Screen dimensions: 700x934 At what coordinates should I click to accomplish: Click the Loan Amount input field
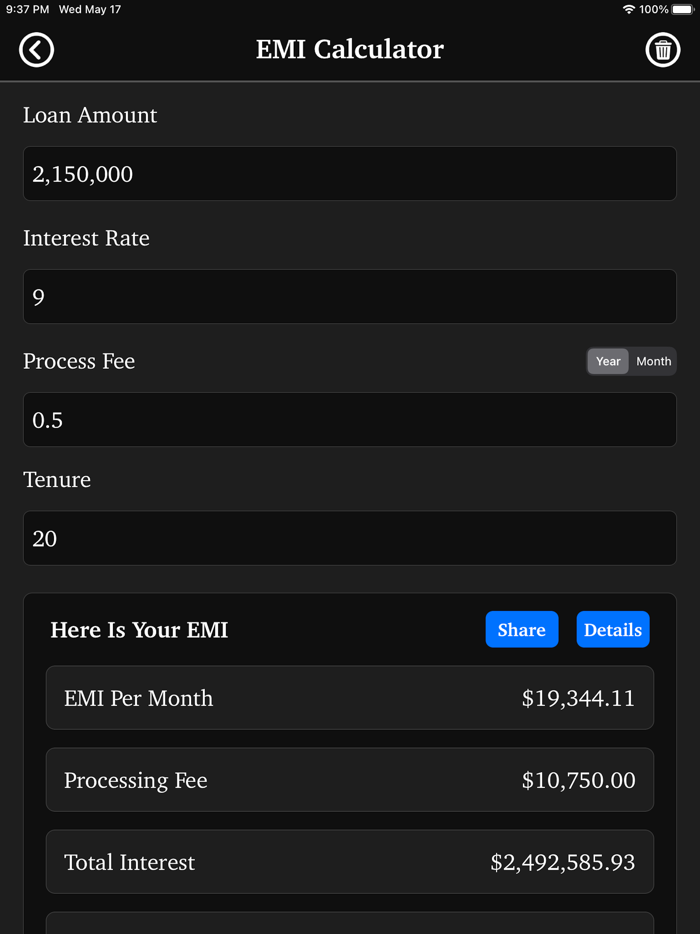[x=350, y=173]
